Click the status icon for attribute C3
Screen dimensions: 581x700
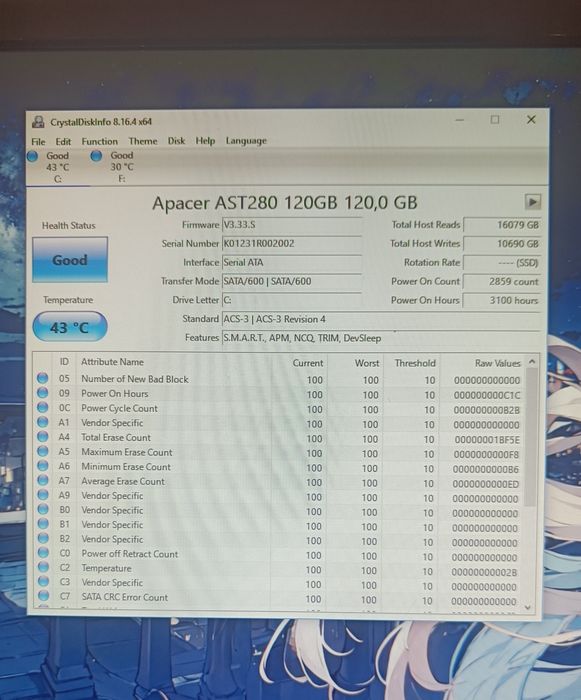click(43, 582)
